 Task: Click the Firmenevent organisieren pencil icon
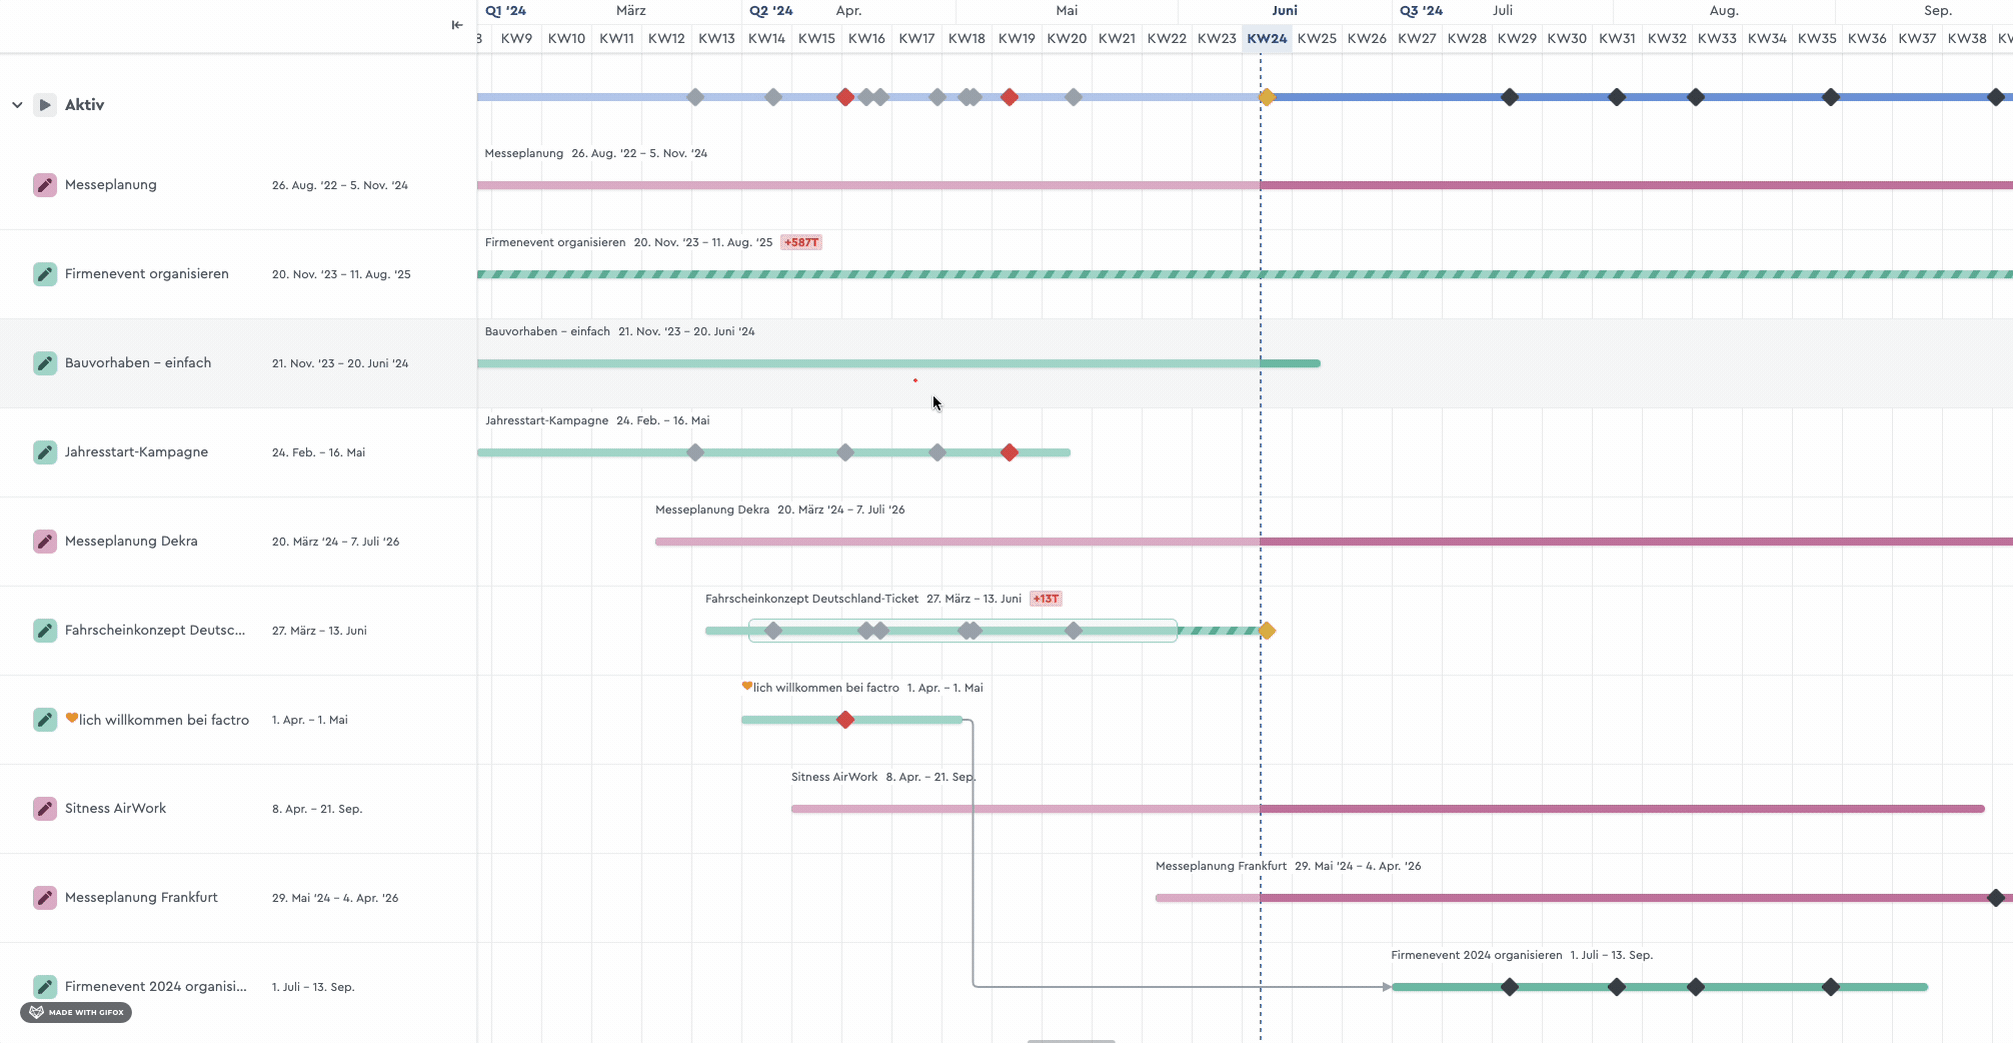click(45, 274)
